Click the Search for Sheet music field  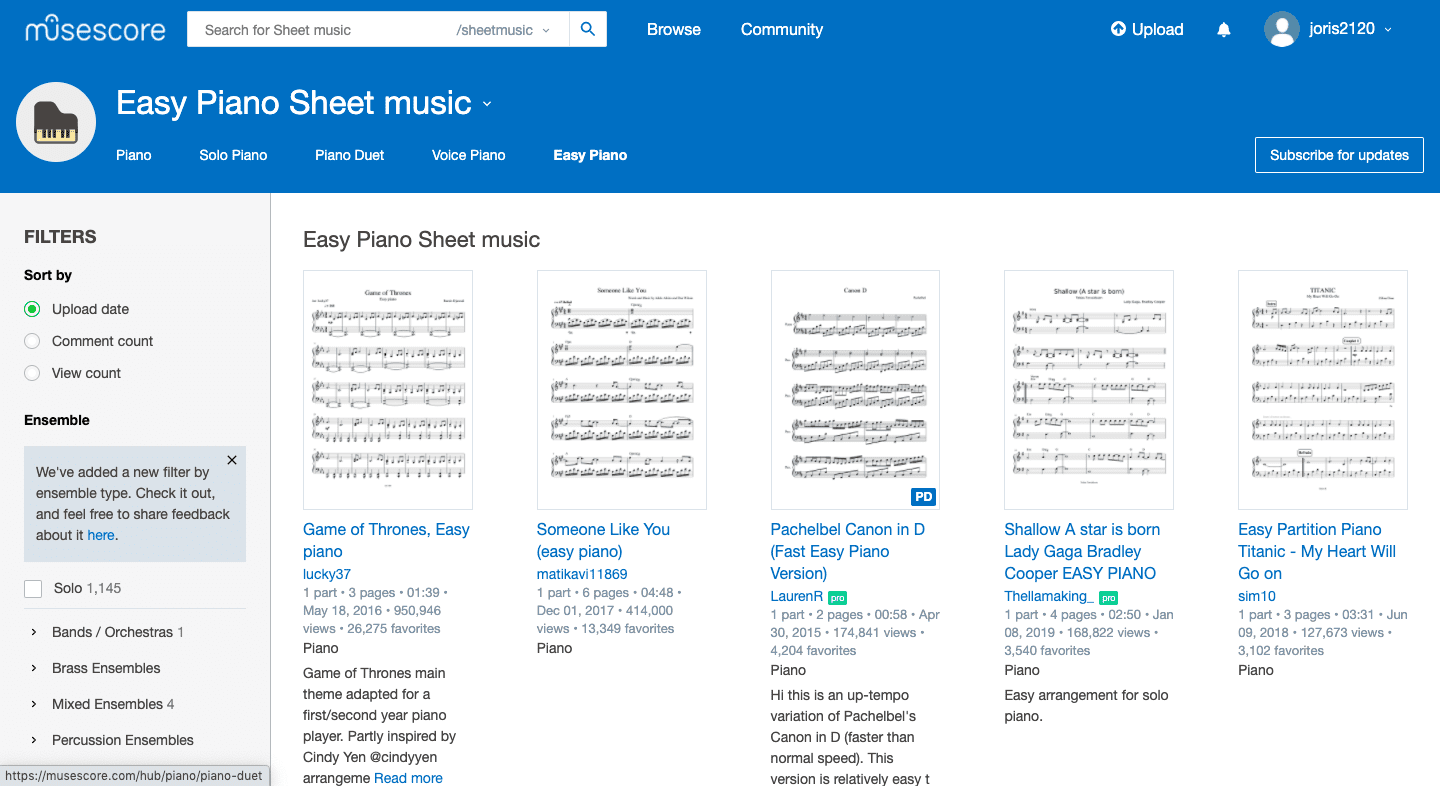point(320,30)
